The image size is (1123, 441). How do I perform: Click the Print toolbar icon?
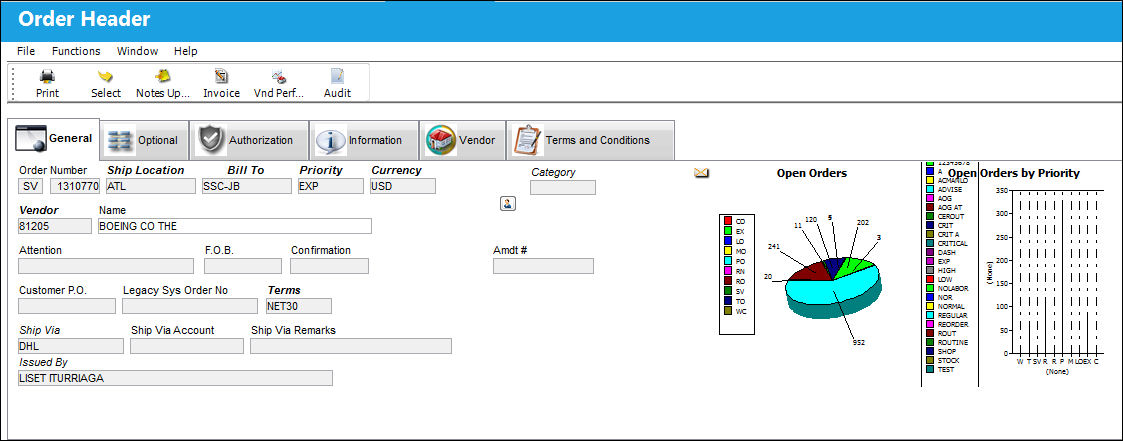(x=47, y=76)
